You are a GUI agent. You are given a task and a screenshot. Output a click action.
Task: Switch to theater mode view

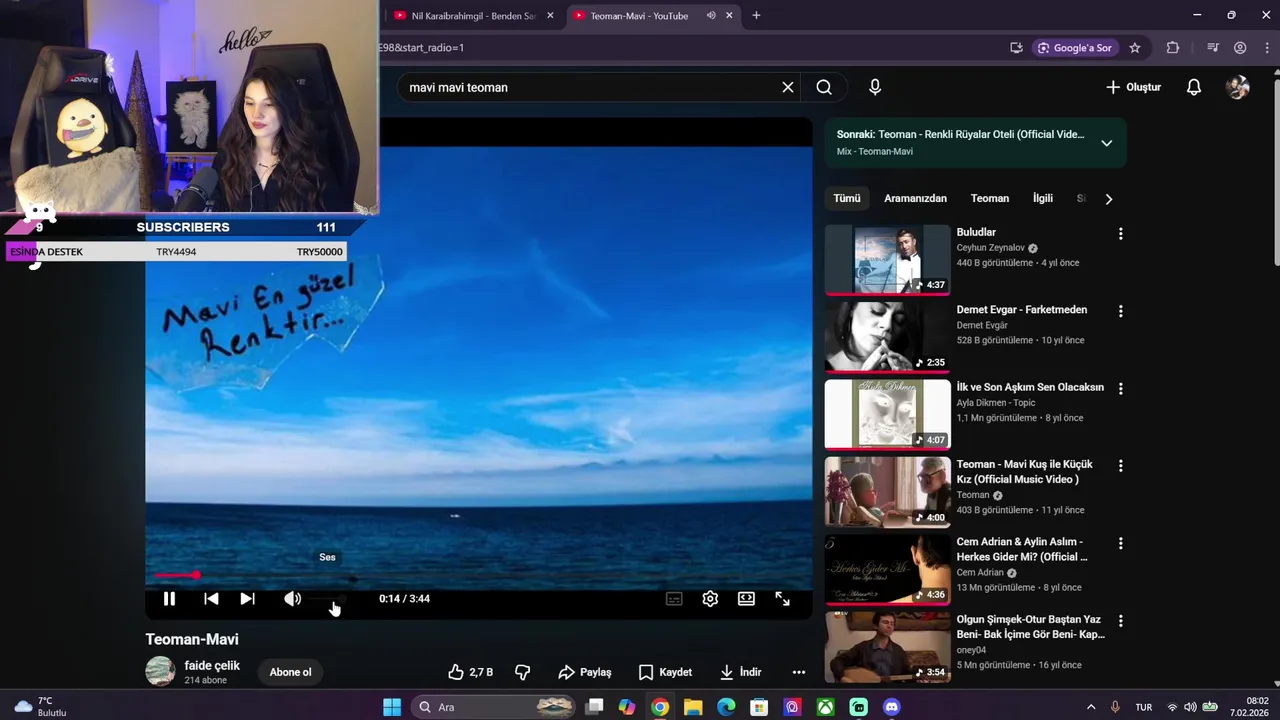coord(746,599)
